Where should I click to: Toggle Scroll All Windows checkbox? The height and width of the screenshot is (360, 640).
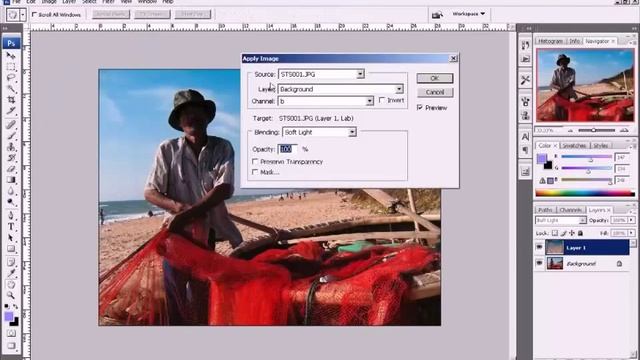click(34, 15)
